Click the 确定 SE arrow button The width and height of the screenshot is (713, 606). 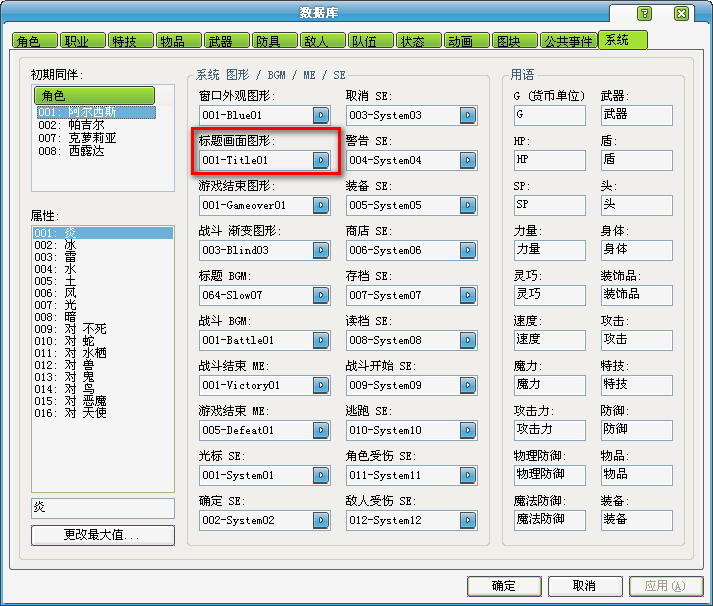tap(321, 520)
